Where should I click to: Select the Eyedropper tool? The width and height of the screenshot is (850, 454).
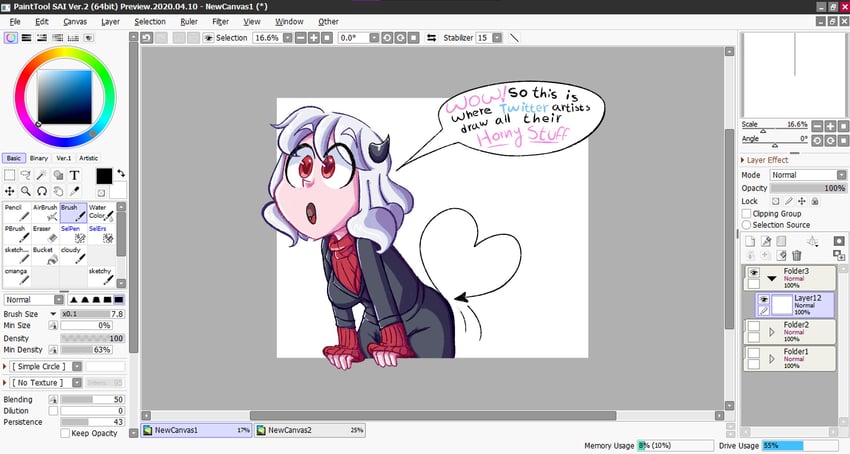point(74,191)
